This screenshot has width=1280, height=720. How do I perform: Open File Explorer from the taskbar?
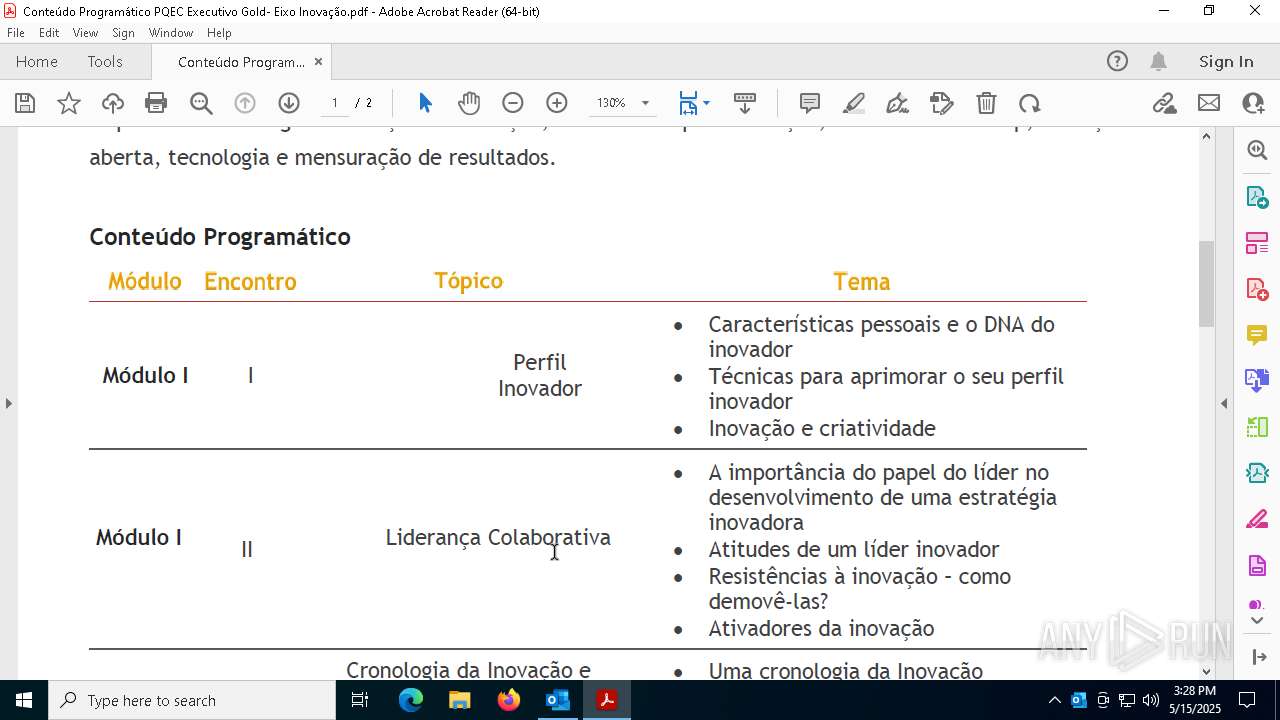[459, 700]
